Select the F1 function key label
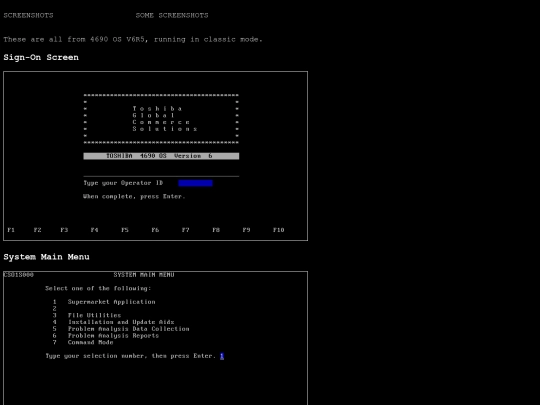 [11, 230]
